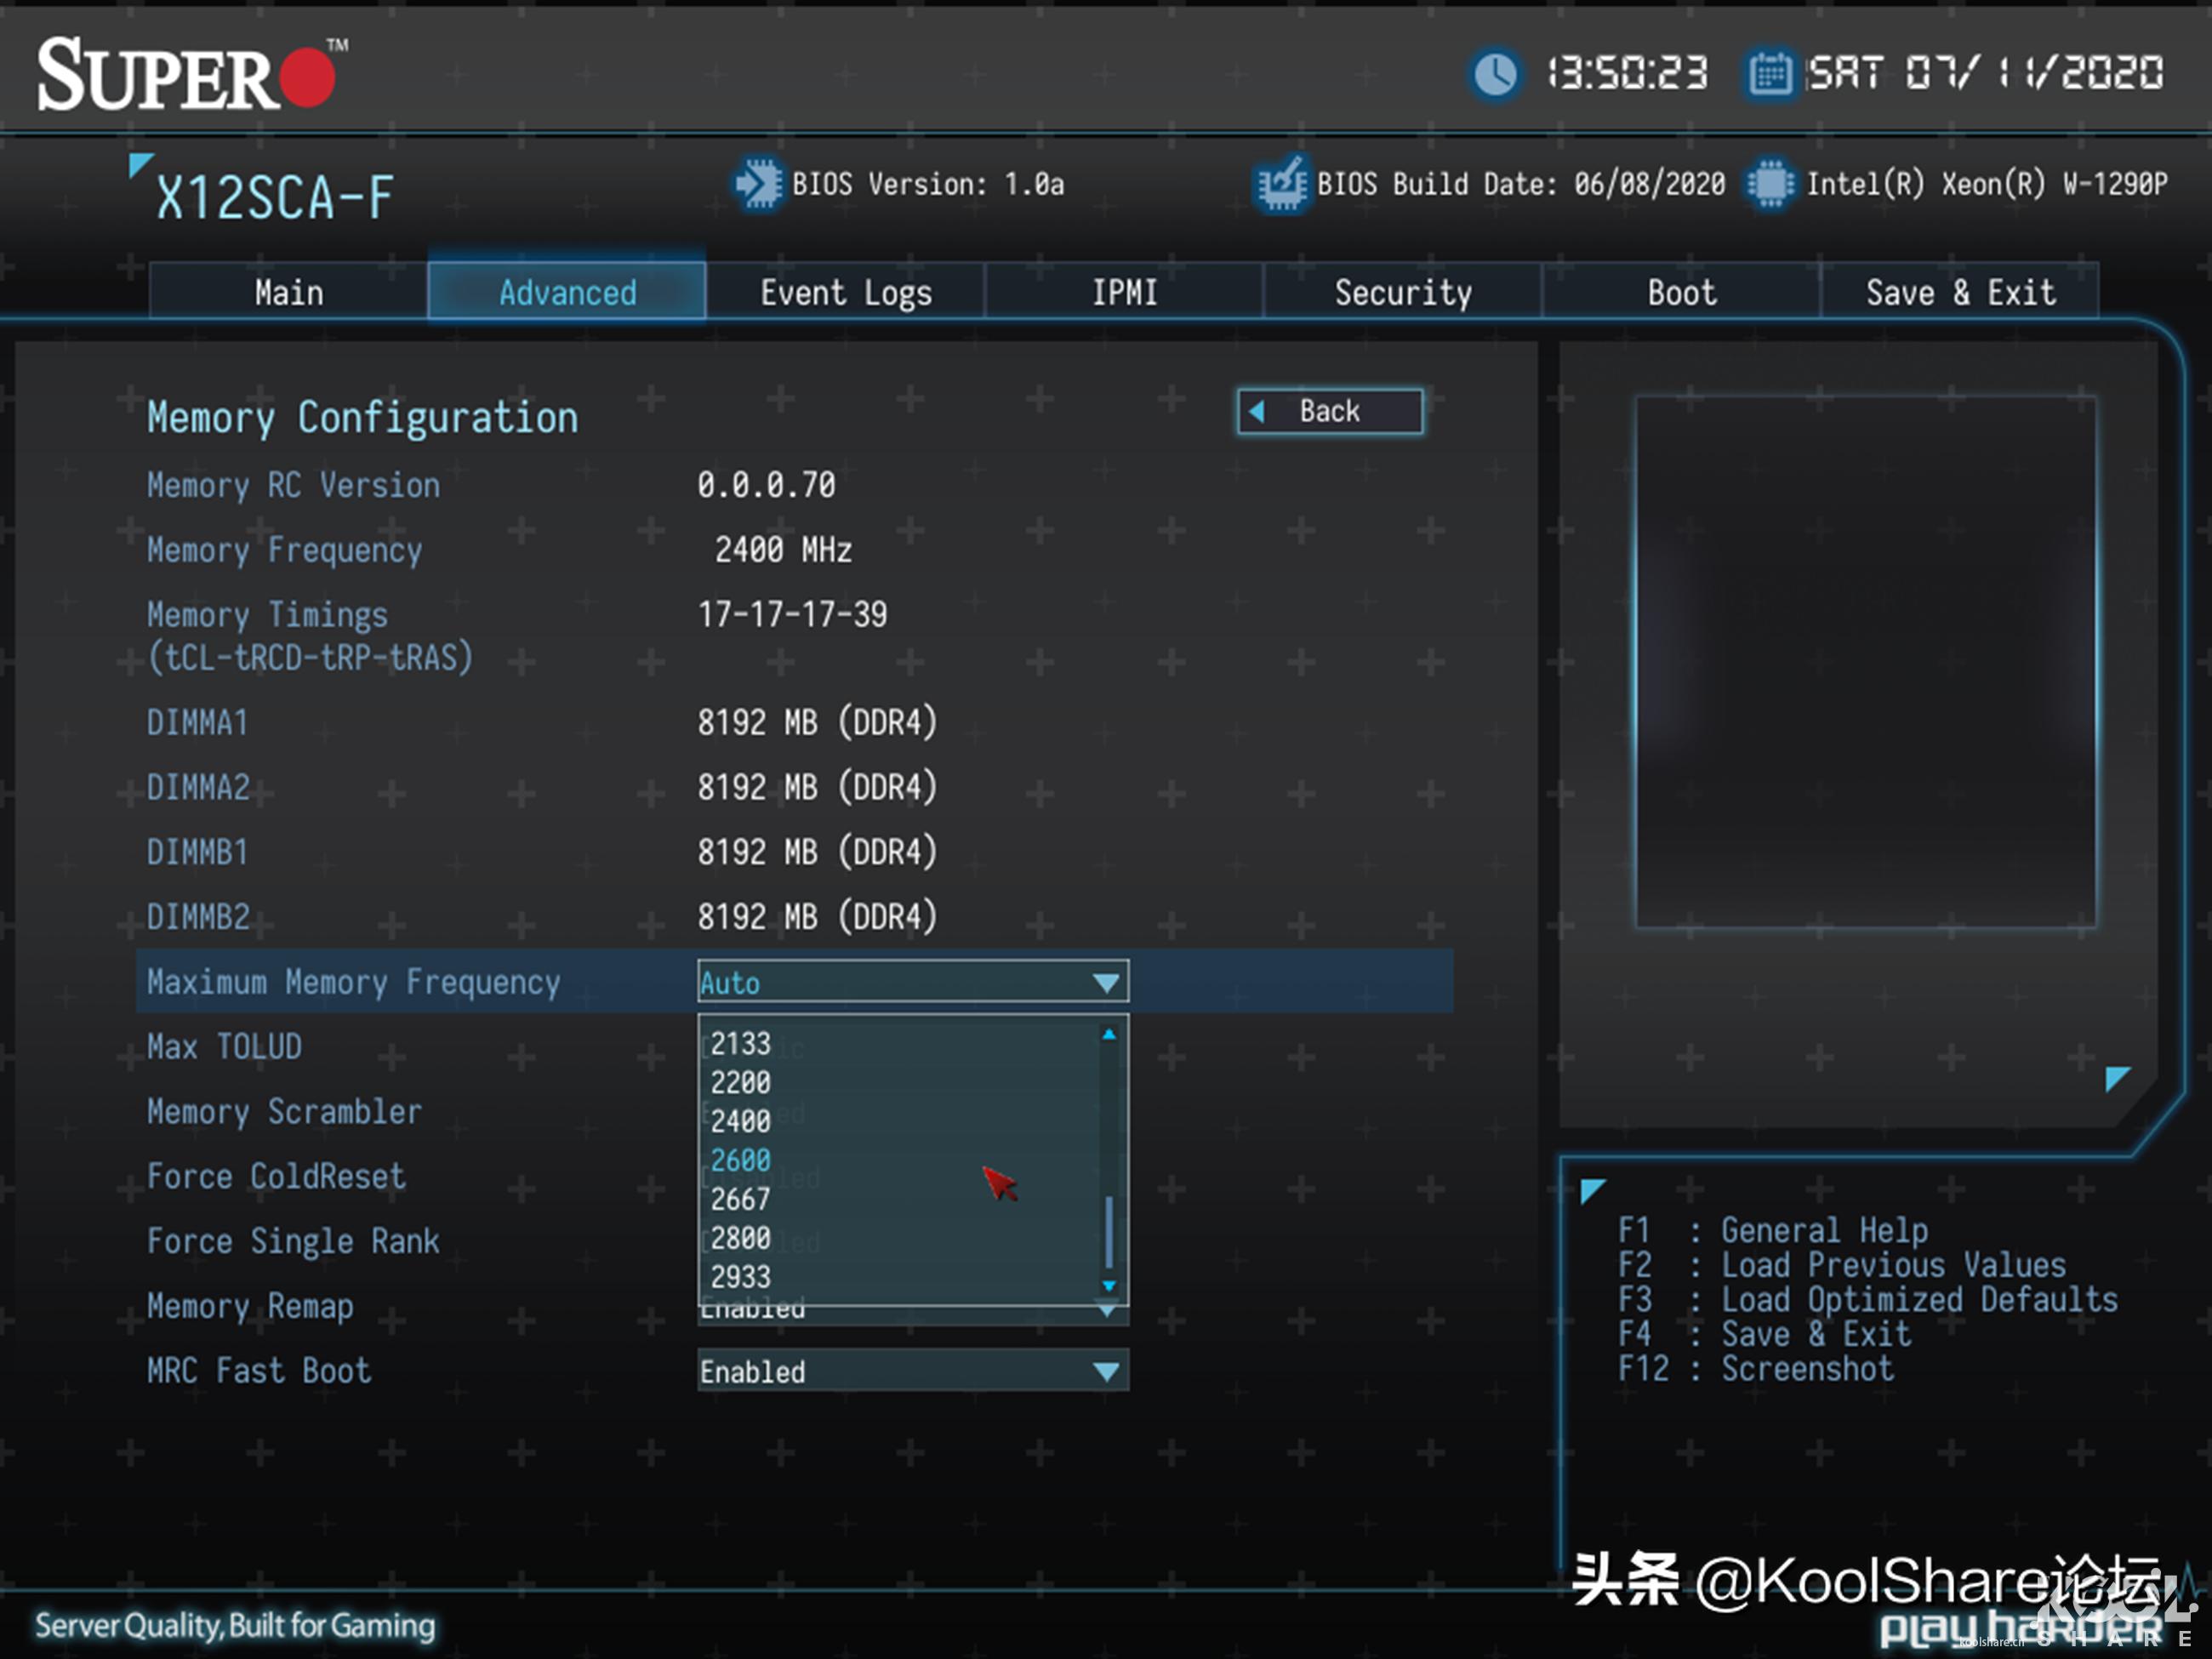Click the scroll-down arrow in frequency list

point(1108,1286)
